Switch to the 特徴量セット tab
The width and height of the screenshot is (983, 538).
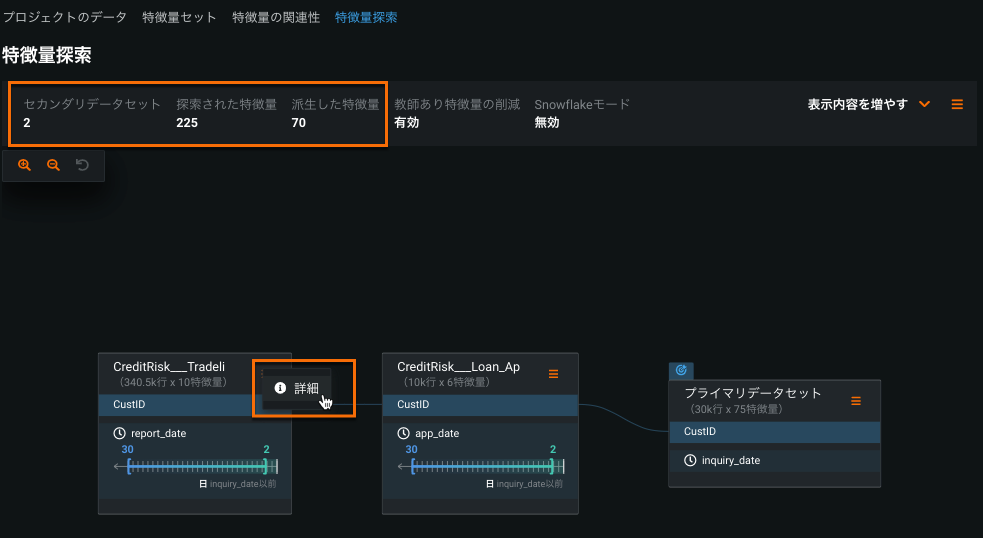point(179,18)
